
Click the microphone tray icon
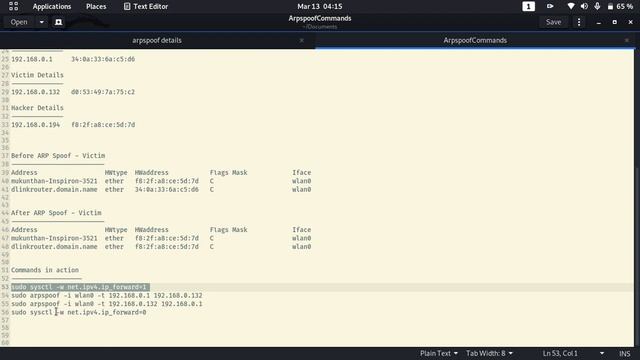point(597,6)
